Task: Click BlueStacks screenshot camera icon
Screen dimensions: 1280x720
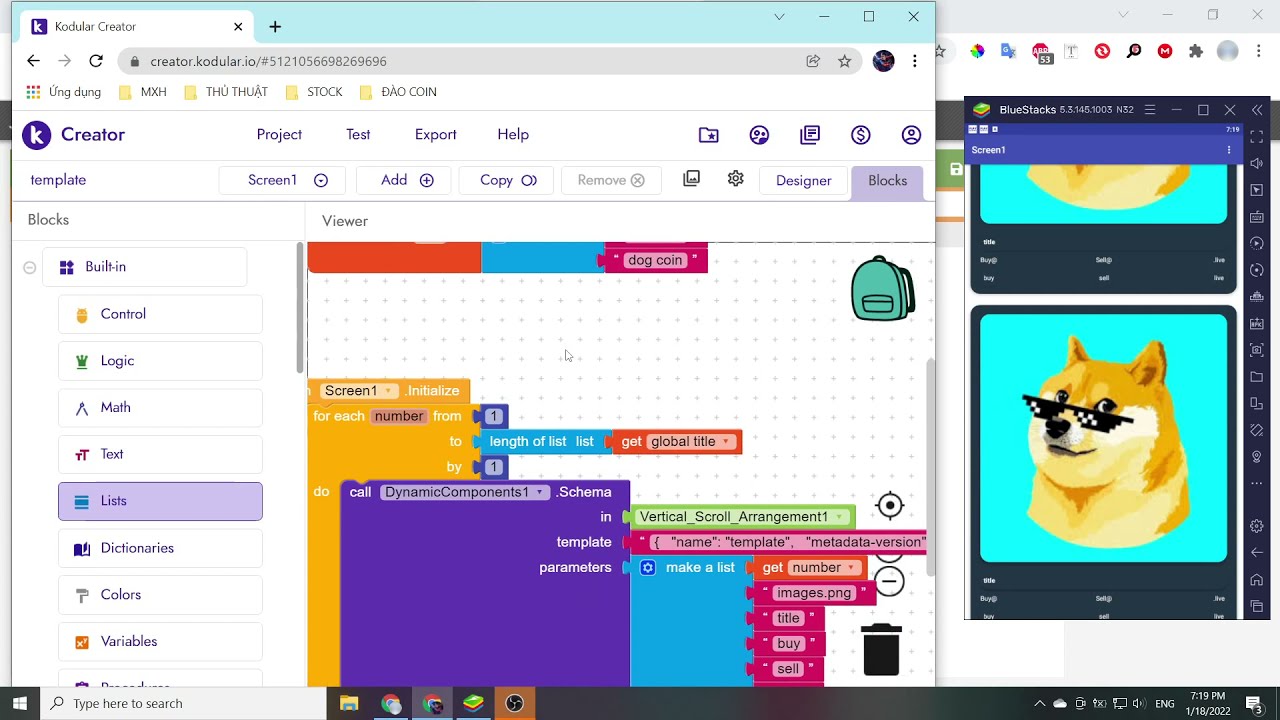Action: (1257, 350)
